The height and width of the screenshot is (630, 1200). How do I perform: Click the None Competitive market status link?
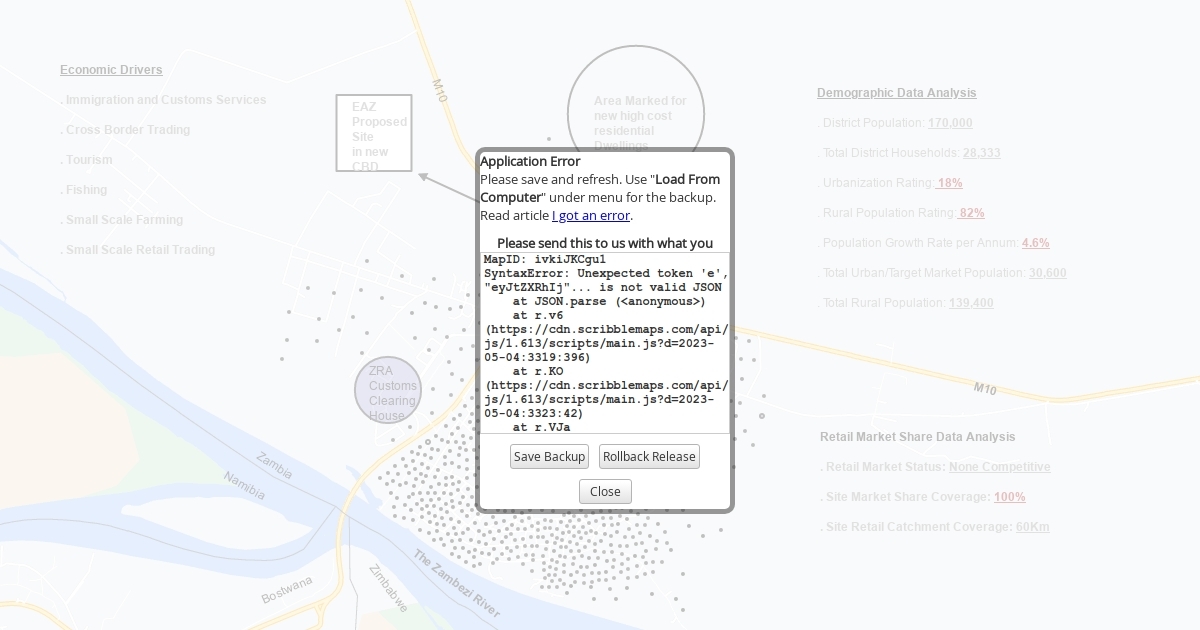[999, 467]
